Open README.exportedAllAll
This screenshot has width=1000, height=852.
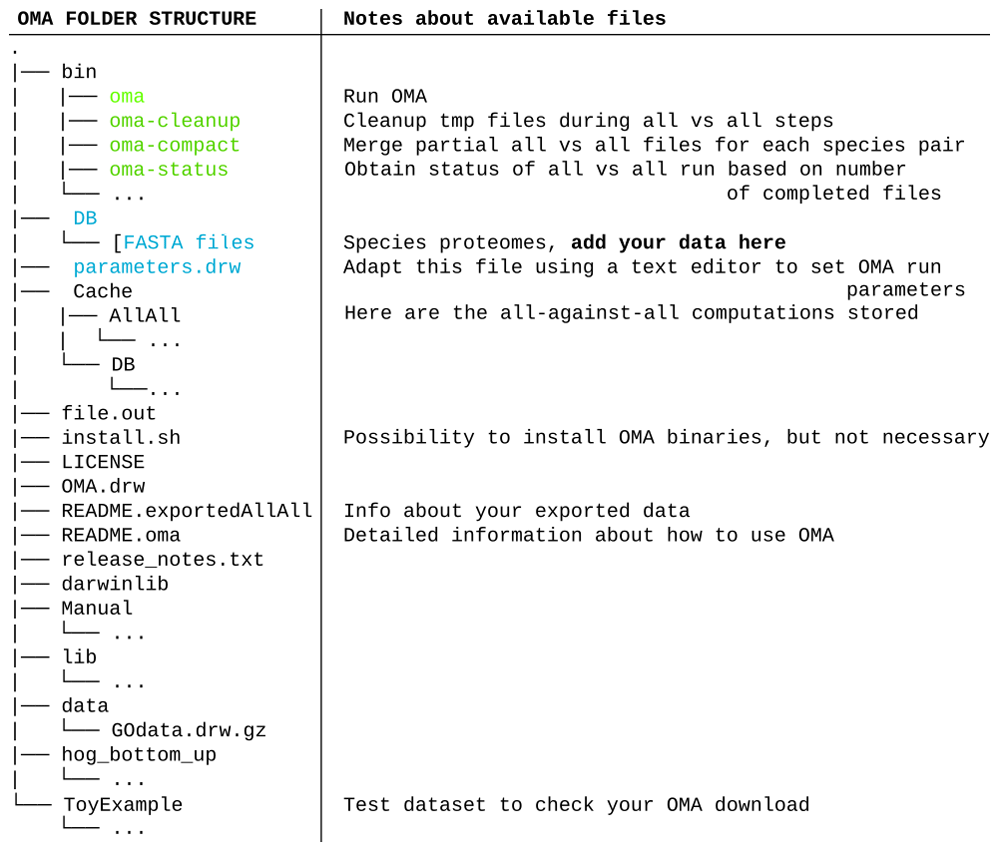[x=187, y=511]
